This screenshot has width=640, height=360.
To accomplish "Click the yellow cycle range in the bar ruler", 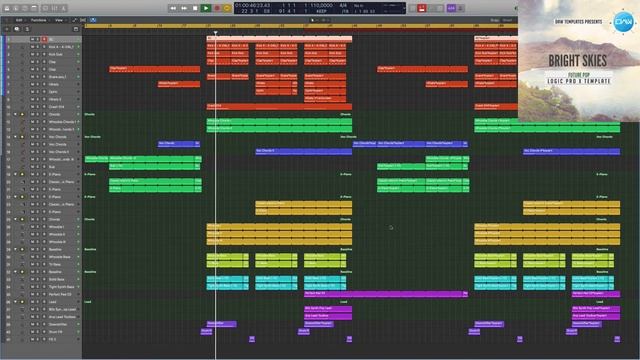I will 301,26.
